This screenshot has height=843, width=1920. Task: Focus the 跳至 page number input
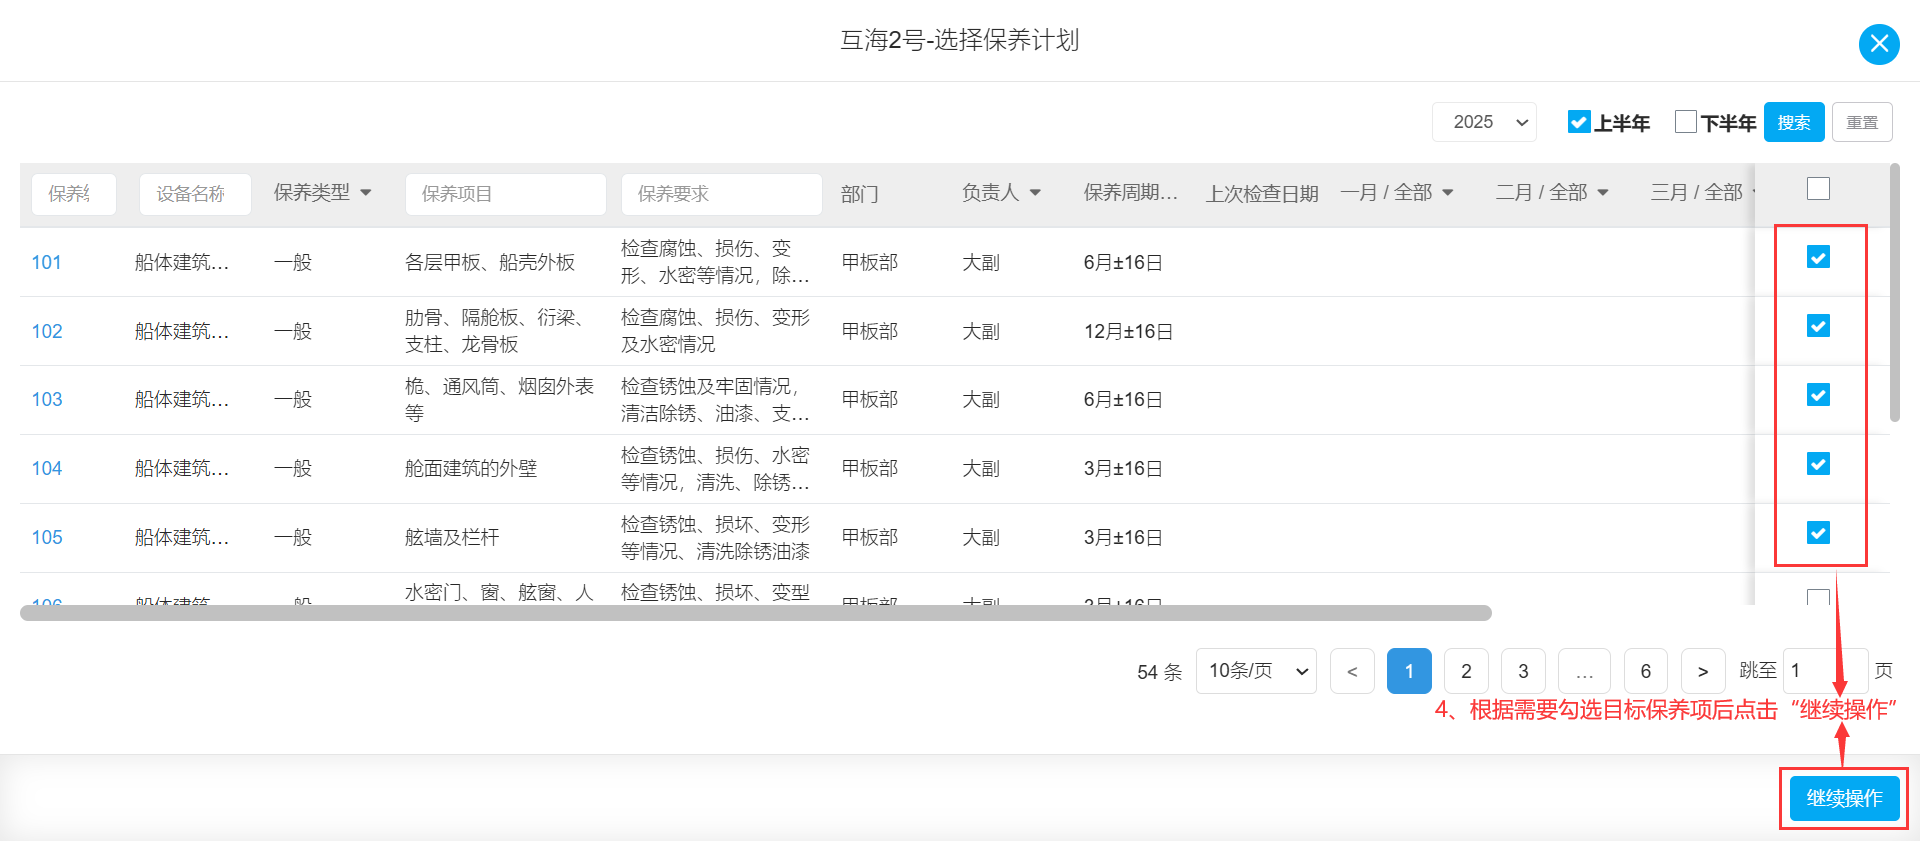point(1825,671)
